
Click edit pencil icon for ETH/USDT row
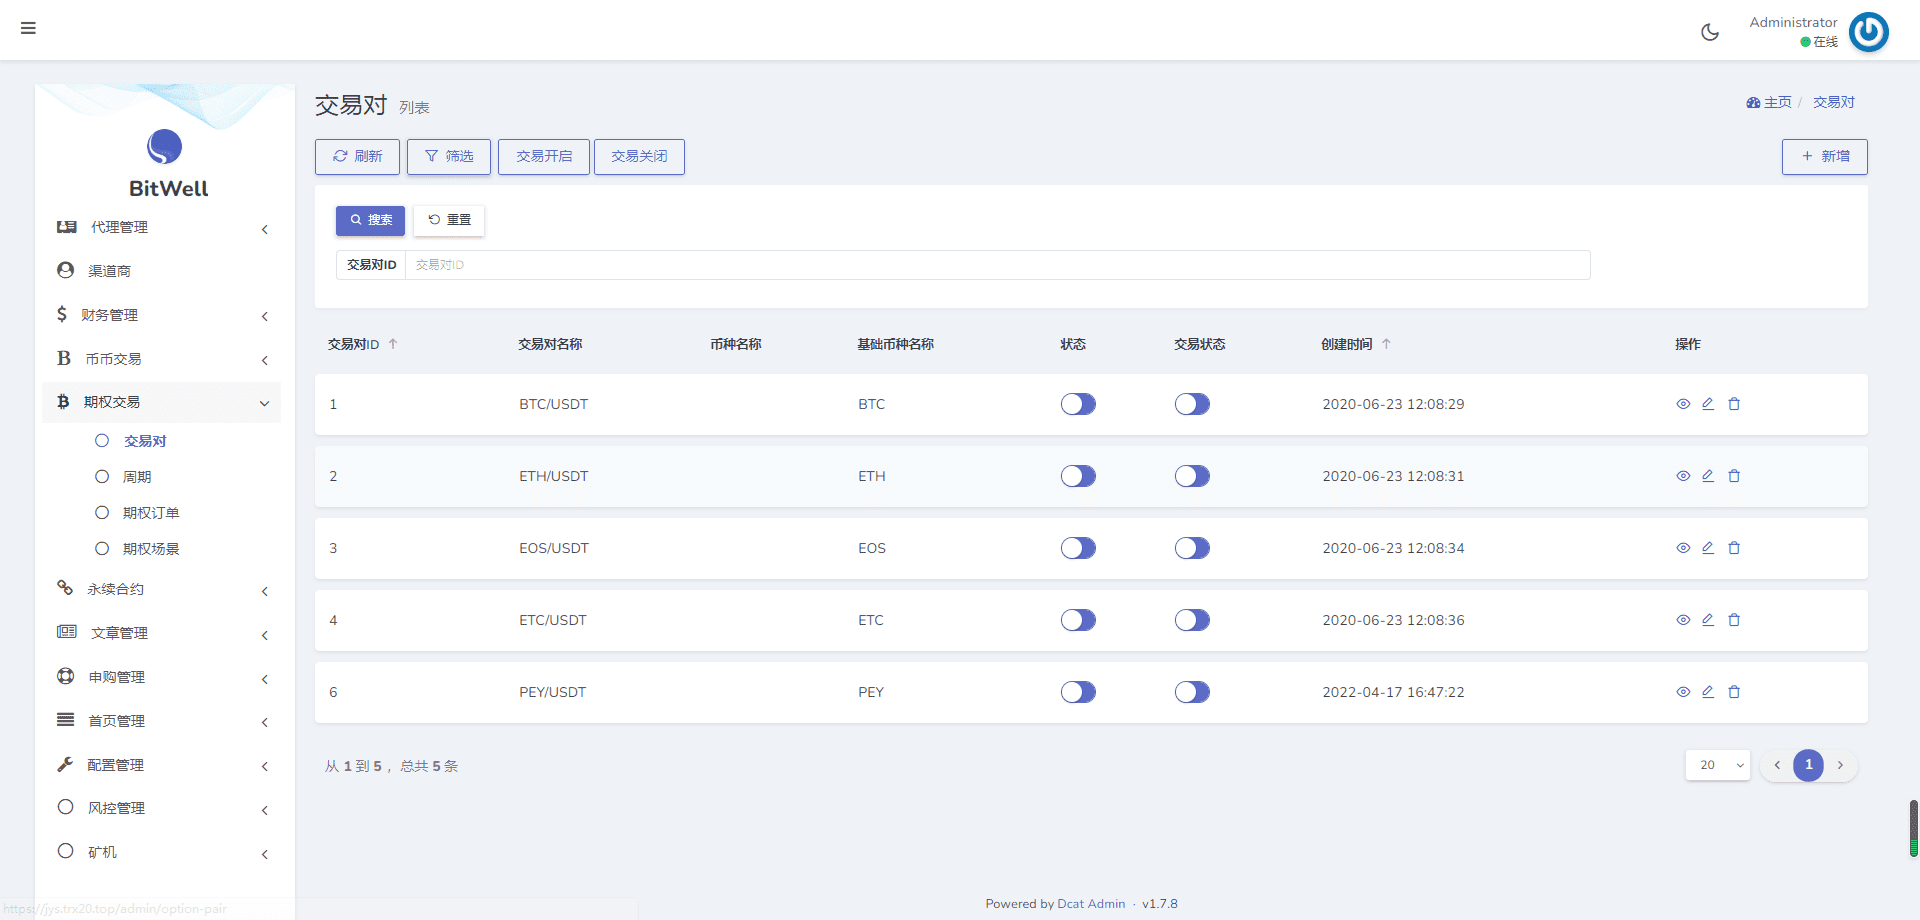(1708, 476)
